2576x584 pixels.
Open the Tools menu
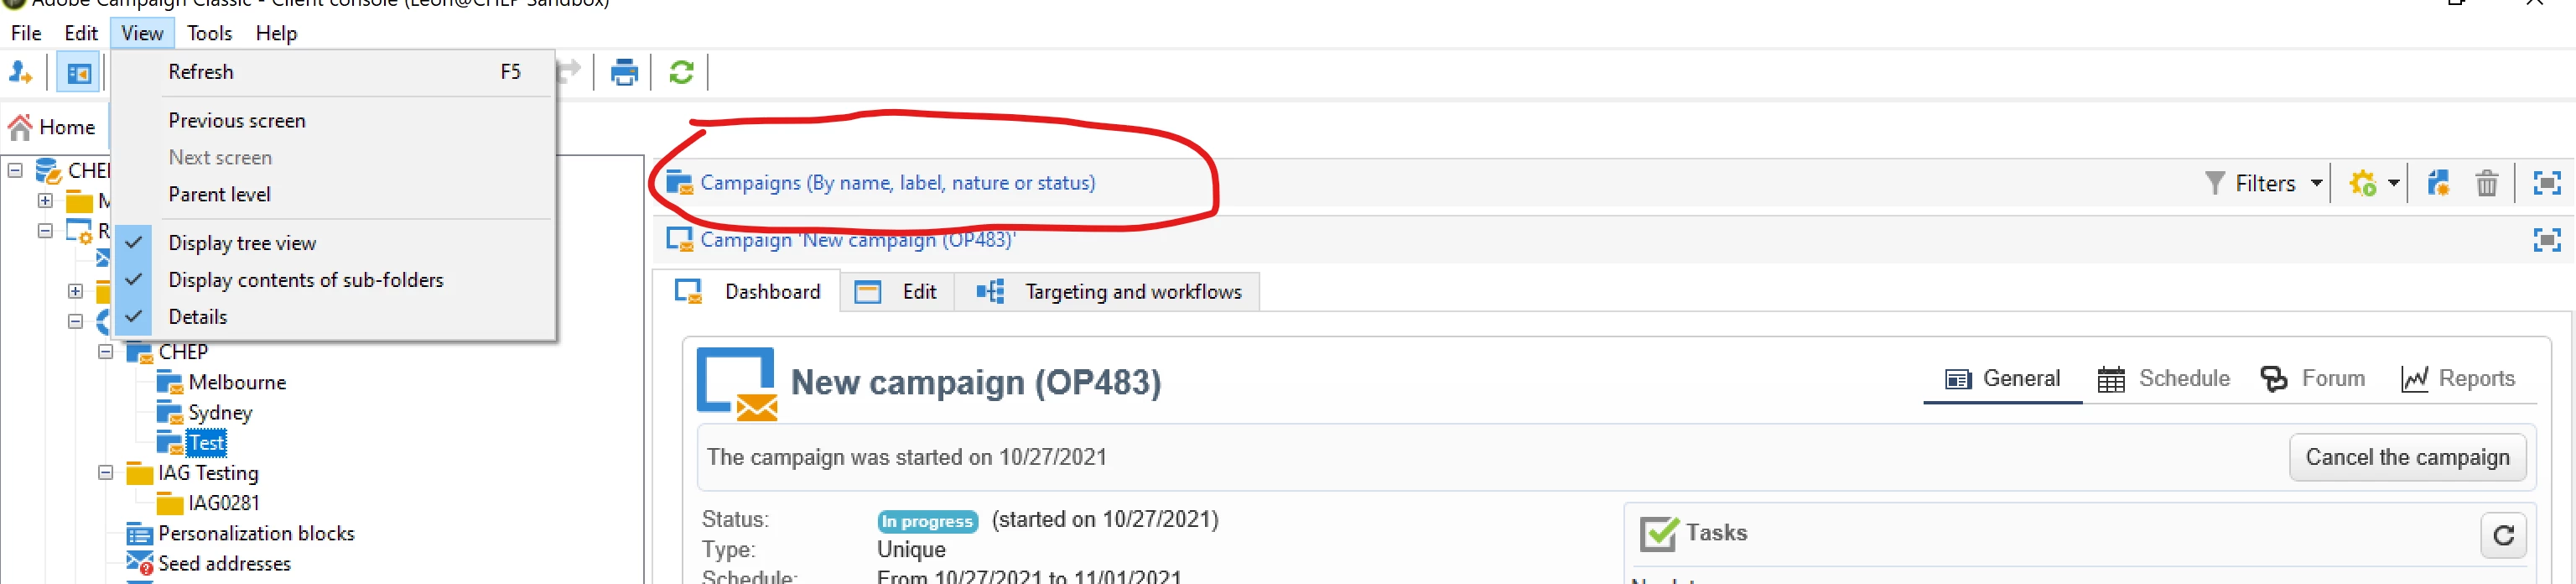coord(209,33)
